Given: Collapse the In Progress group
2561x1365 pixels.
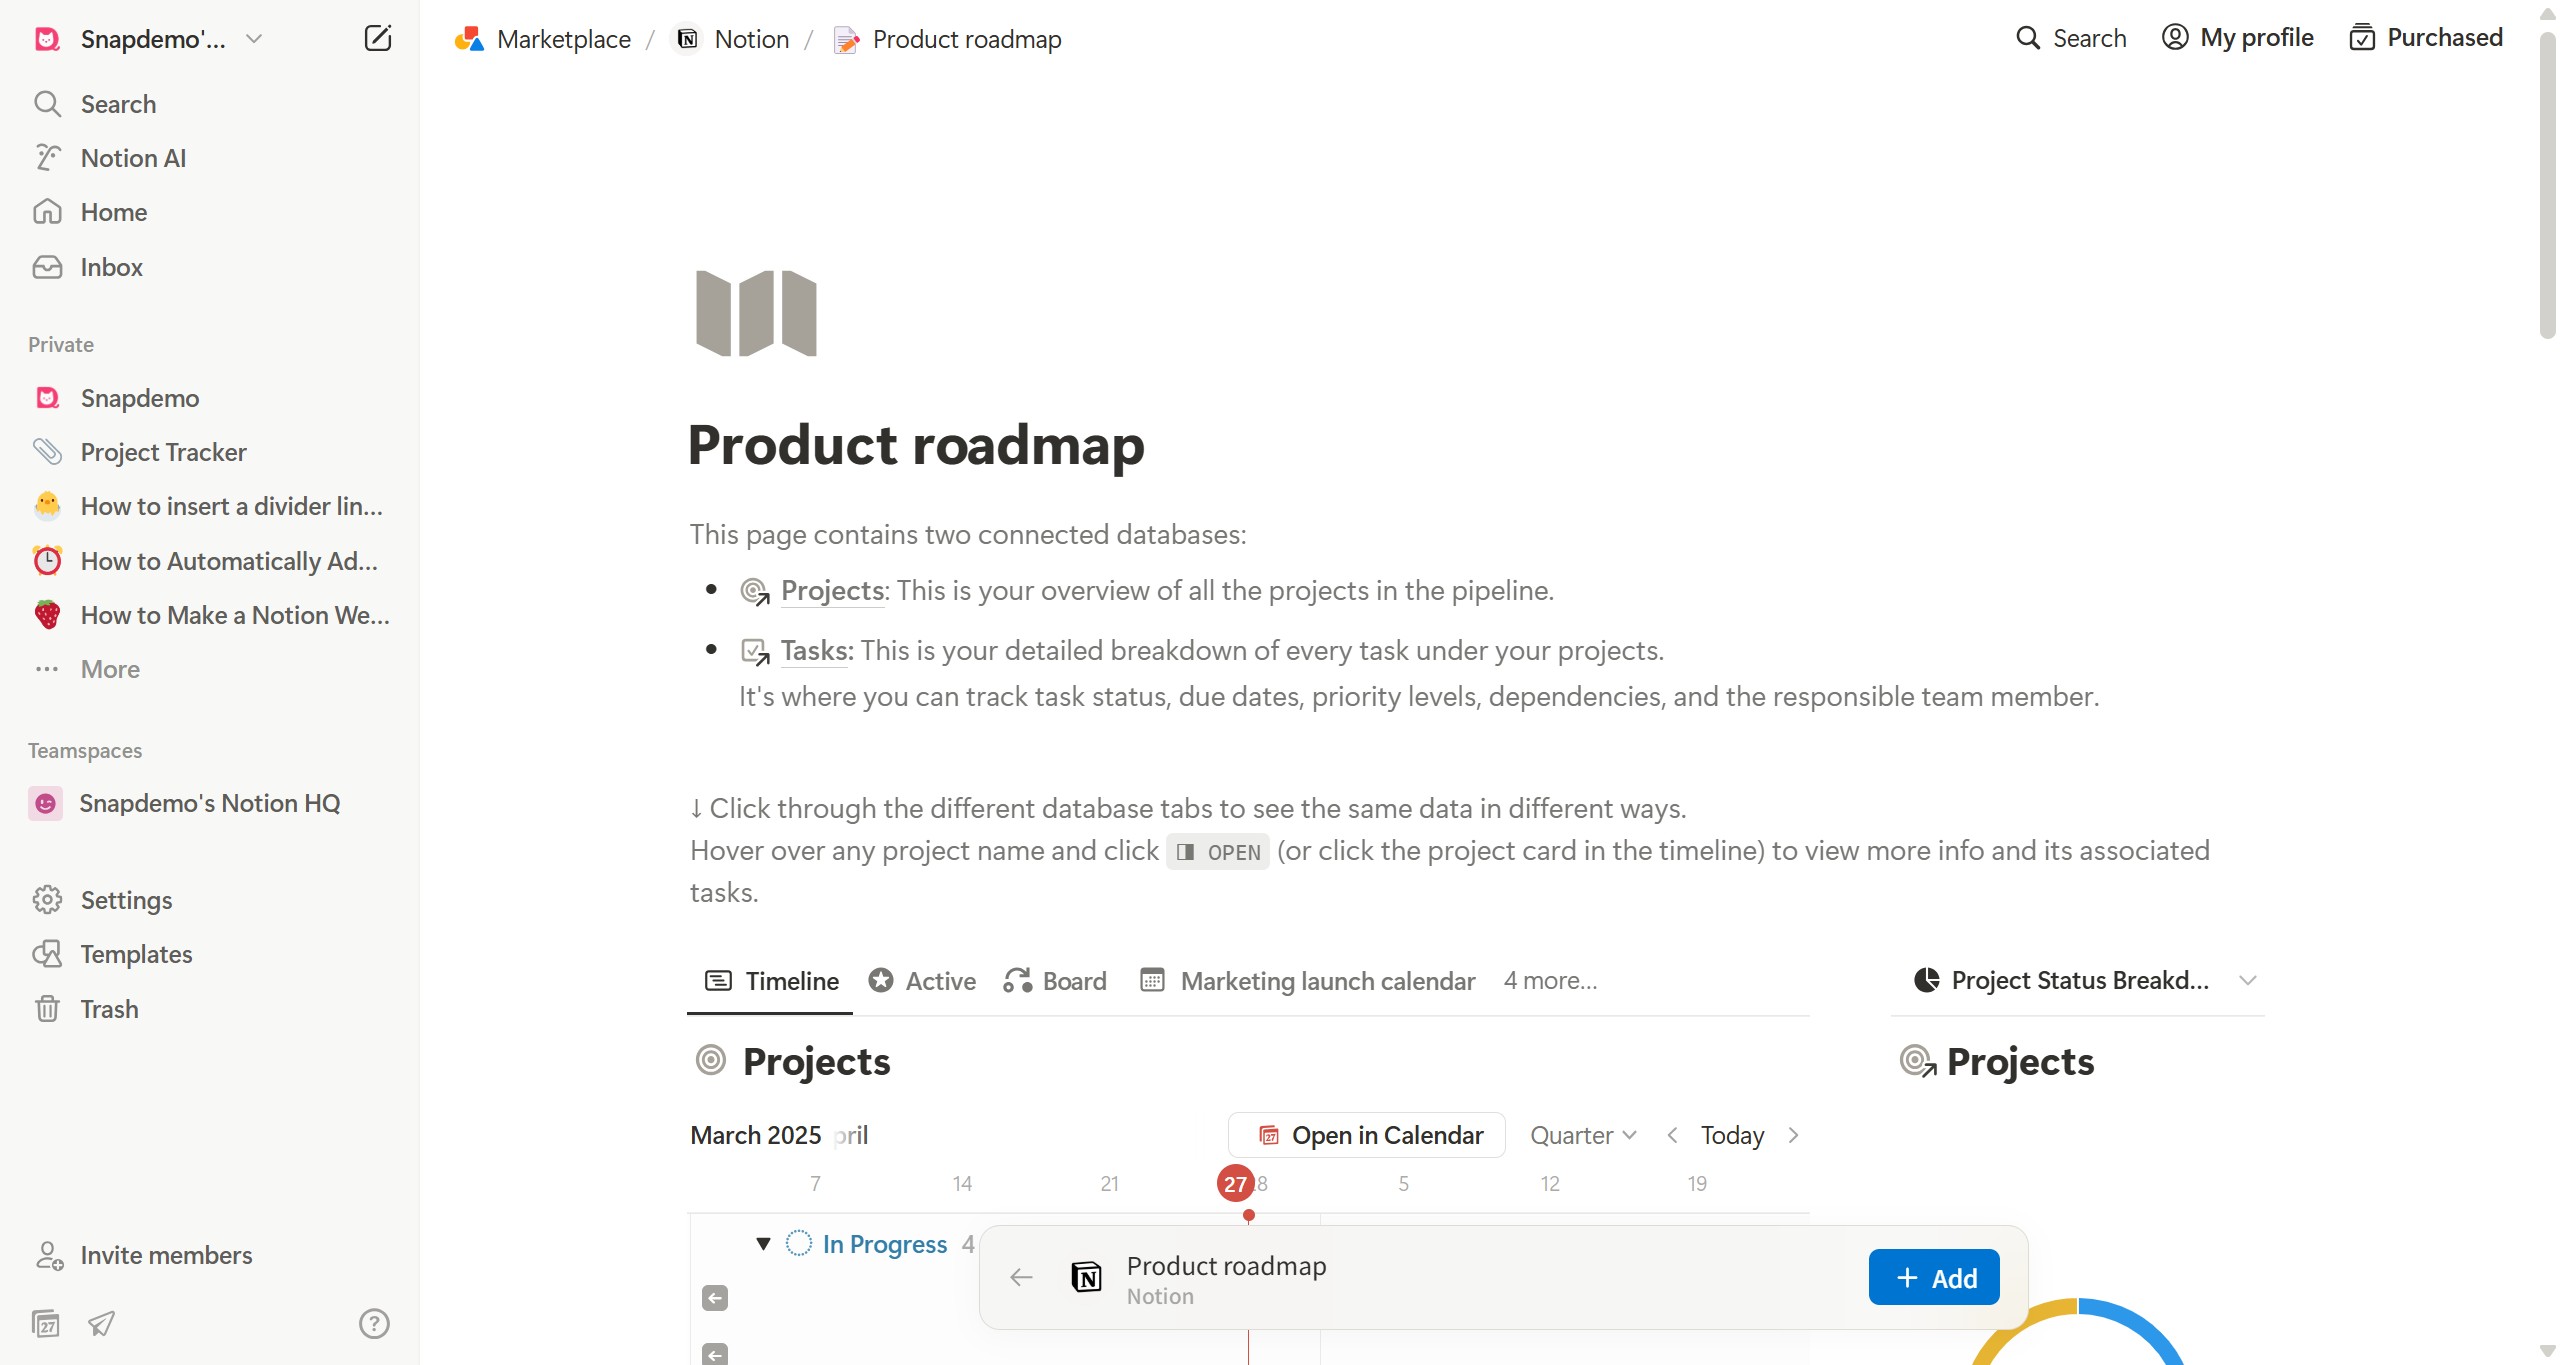Looking at the screenshot, I should coord(763,1244).
